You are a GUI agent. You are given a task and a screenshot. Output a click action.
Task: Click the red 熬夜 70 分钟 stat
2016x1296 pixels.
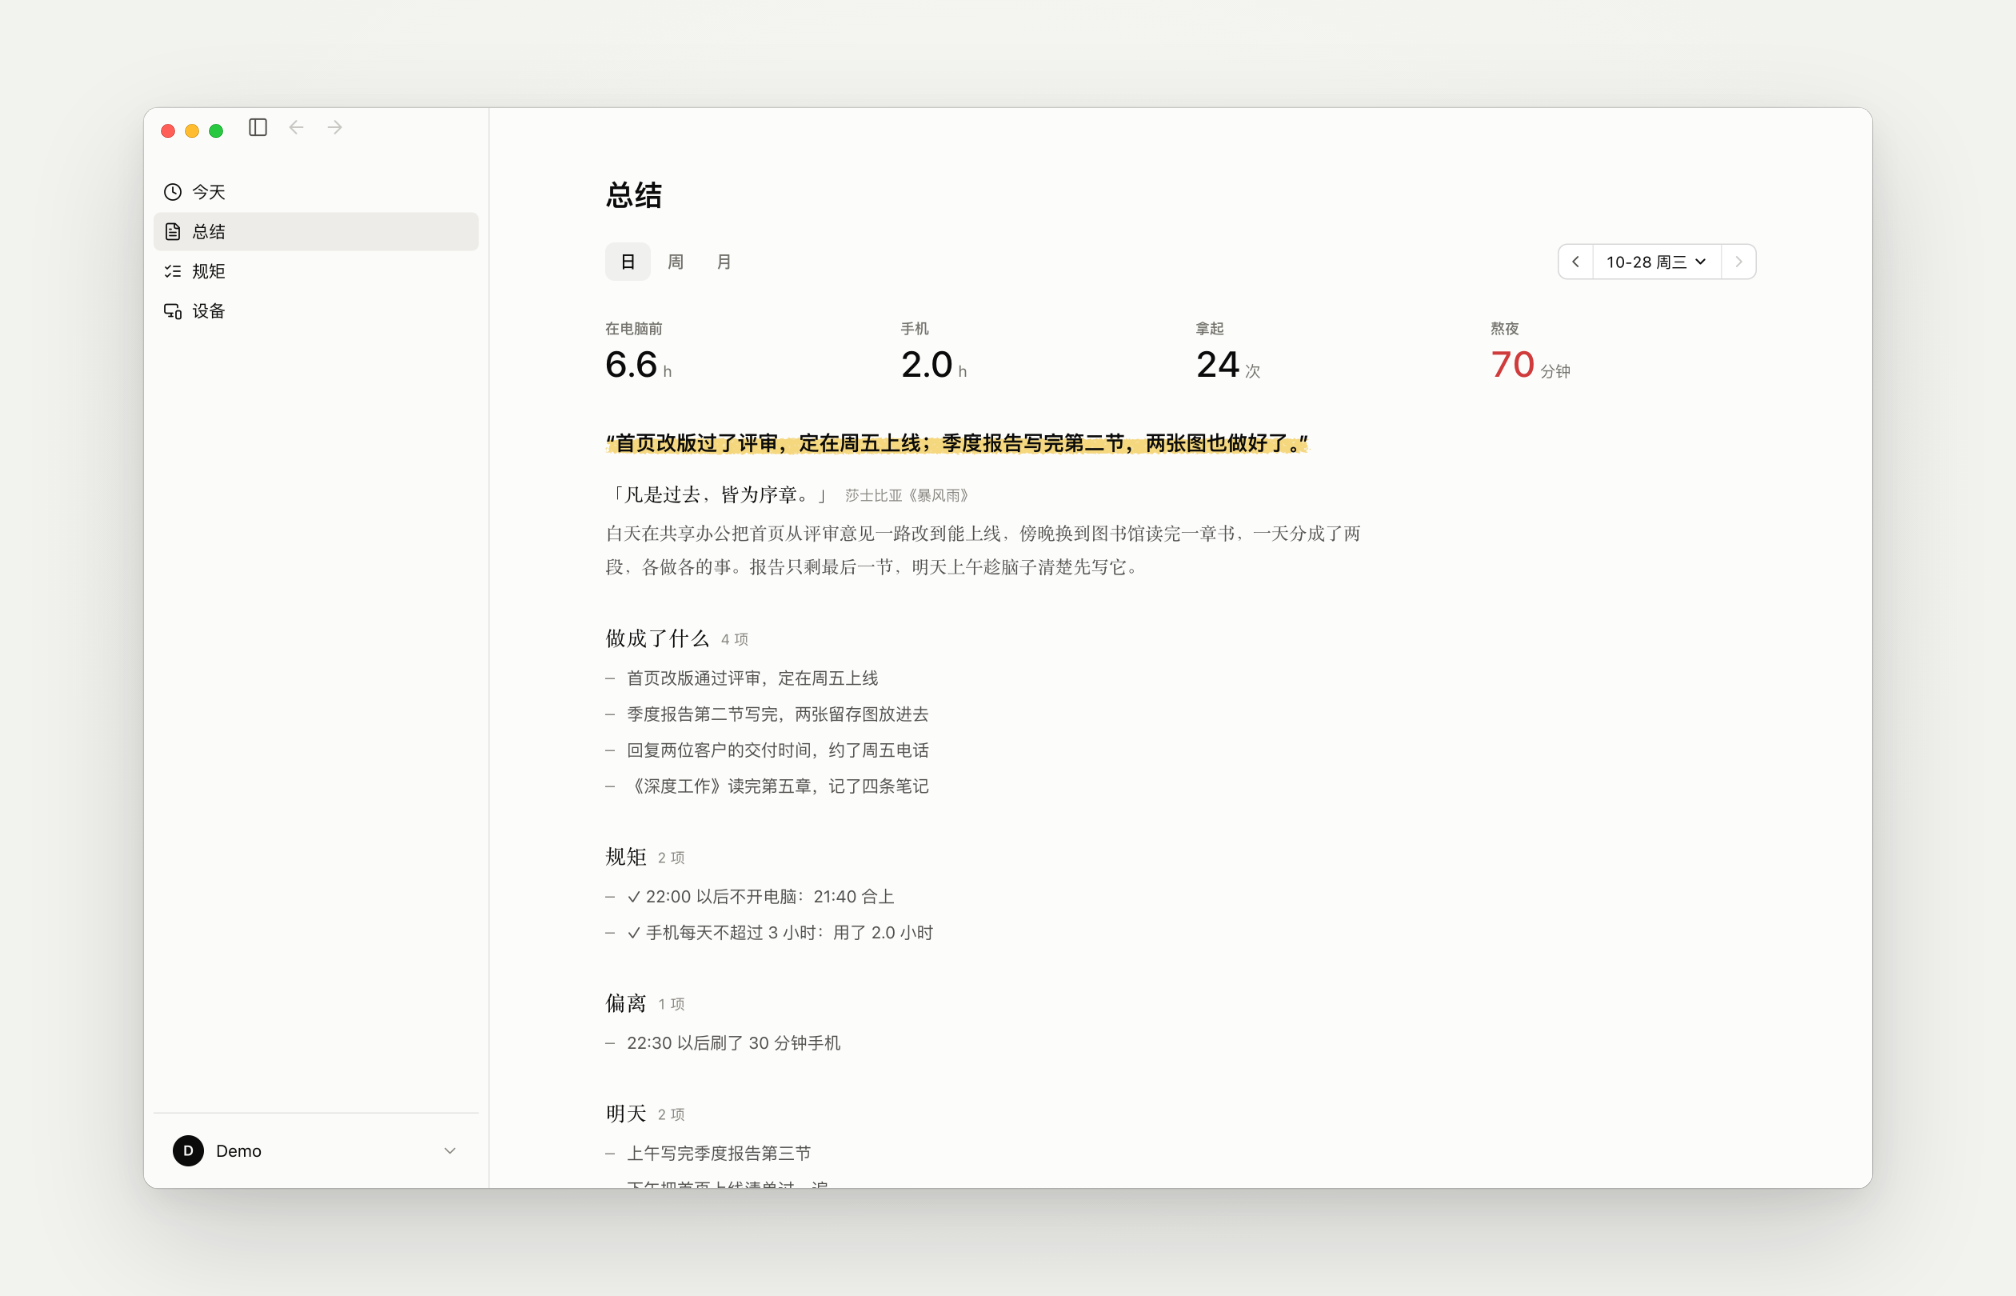(x=1530, y=352)
